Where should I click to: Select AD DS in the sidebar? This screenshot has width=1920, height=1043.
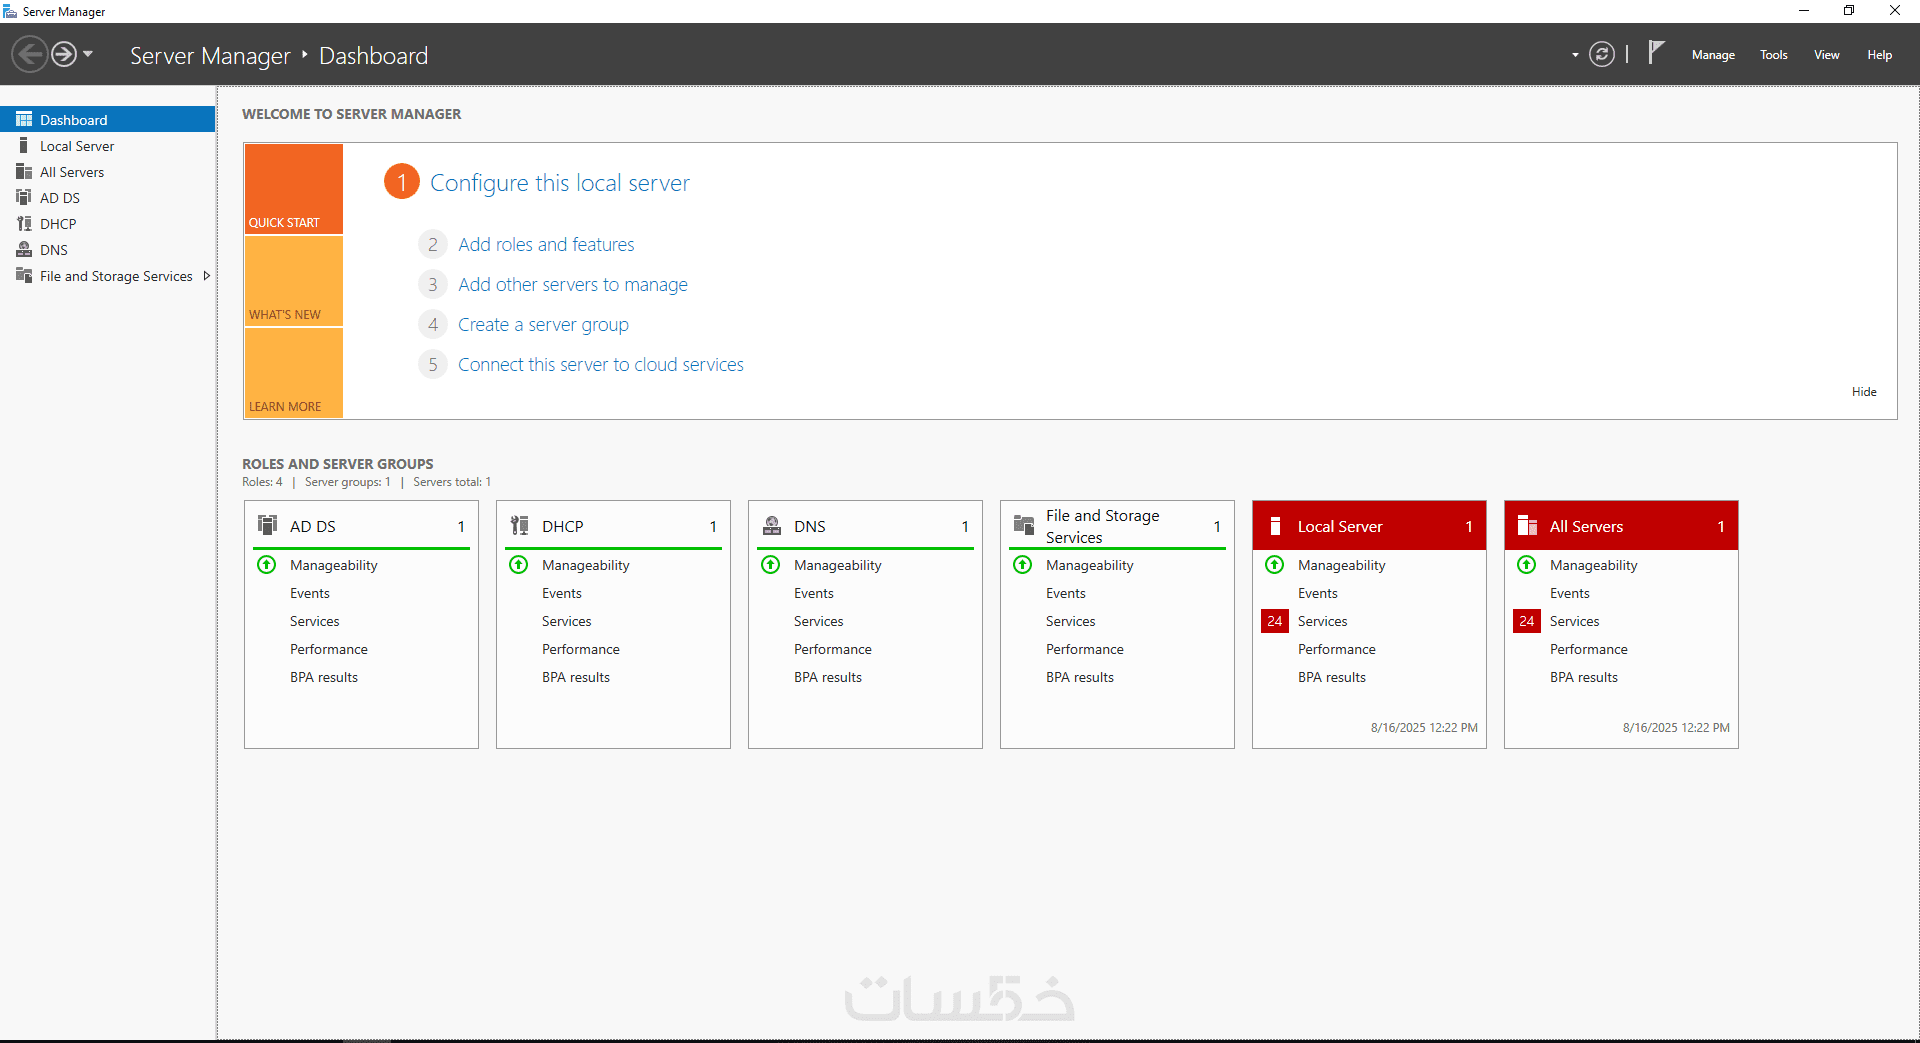(x=108, y=197)
